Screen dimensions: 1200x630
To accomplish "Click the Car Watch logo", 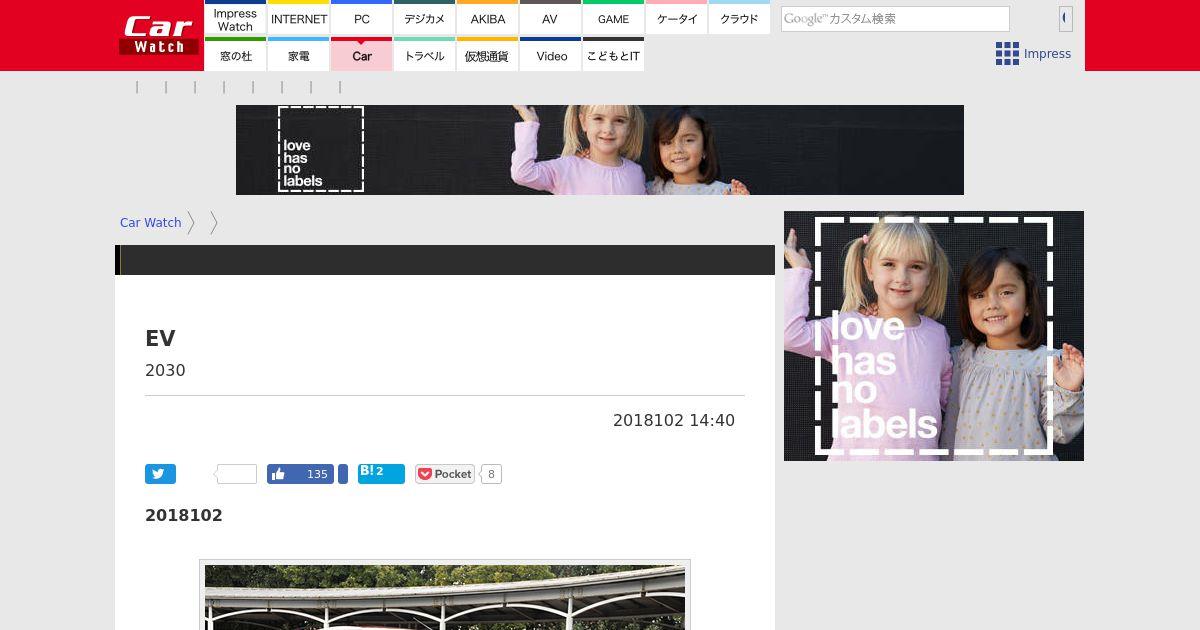I will pos(159,35).
